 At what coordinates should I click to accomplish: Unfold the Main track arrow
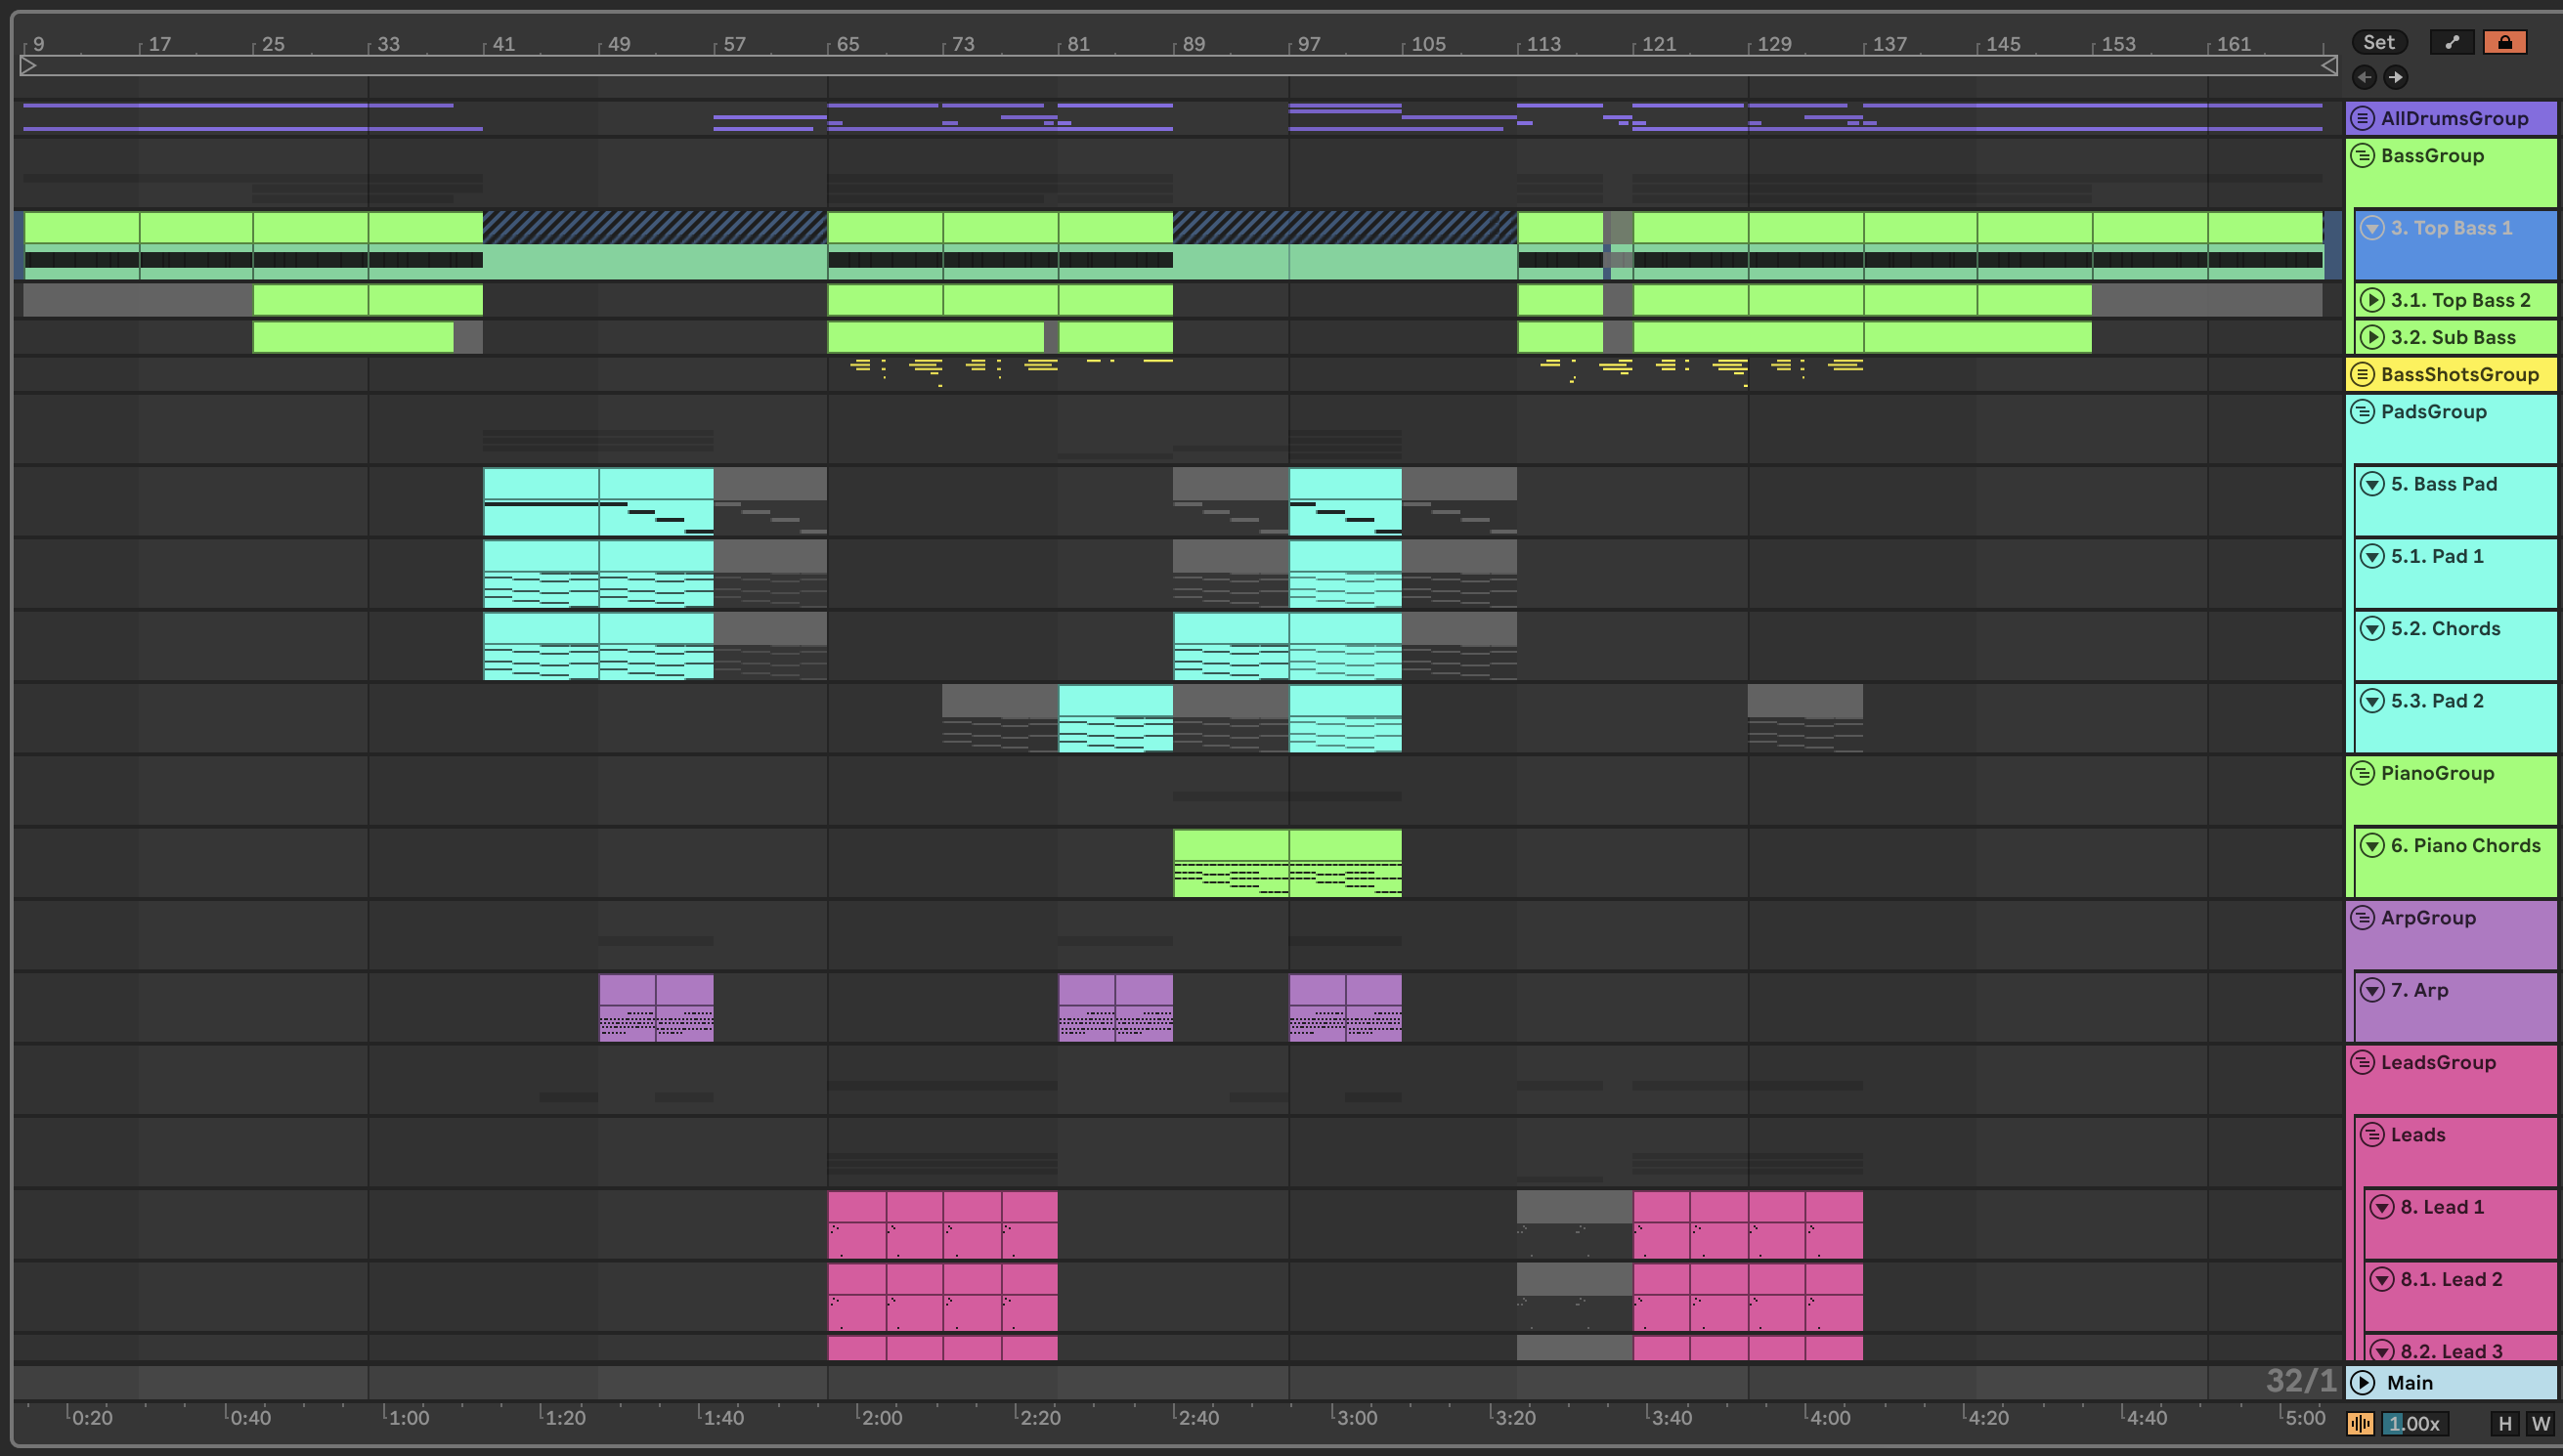pos(2362,1382)
